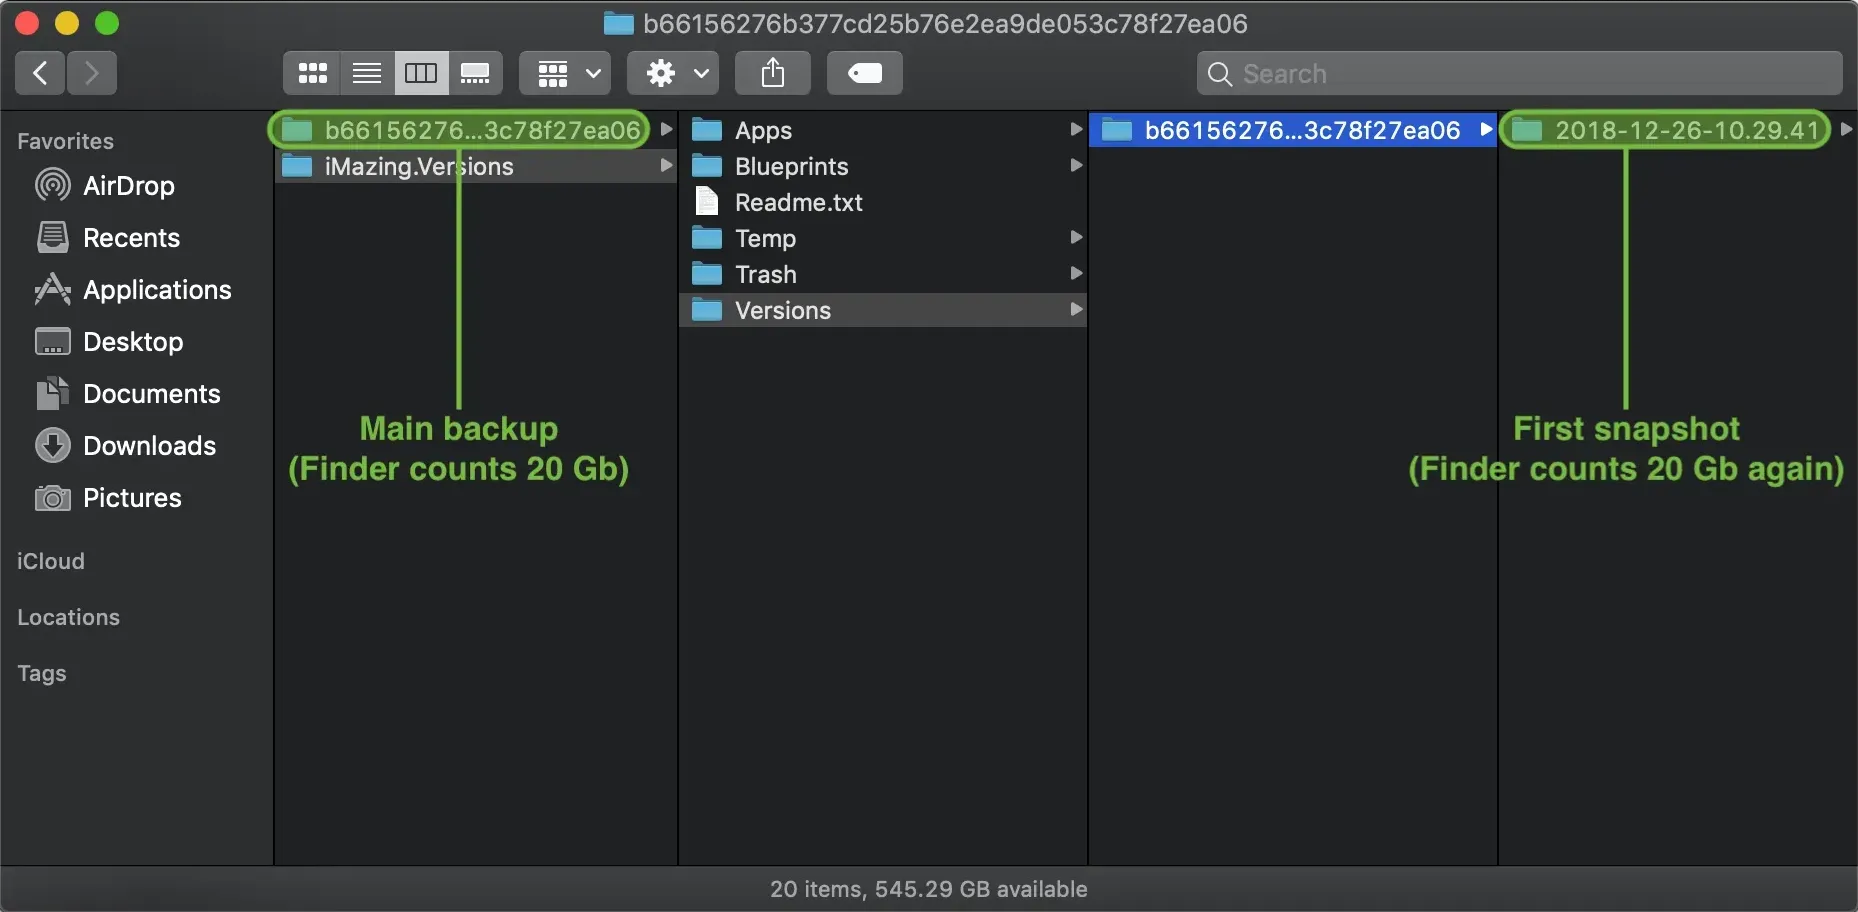Expand the Trash folder chevron
Screen dimensions: 1858x912
pyautogui.click(x=1074, y=273)
